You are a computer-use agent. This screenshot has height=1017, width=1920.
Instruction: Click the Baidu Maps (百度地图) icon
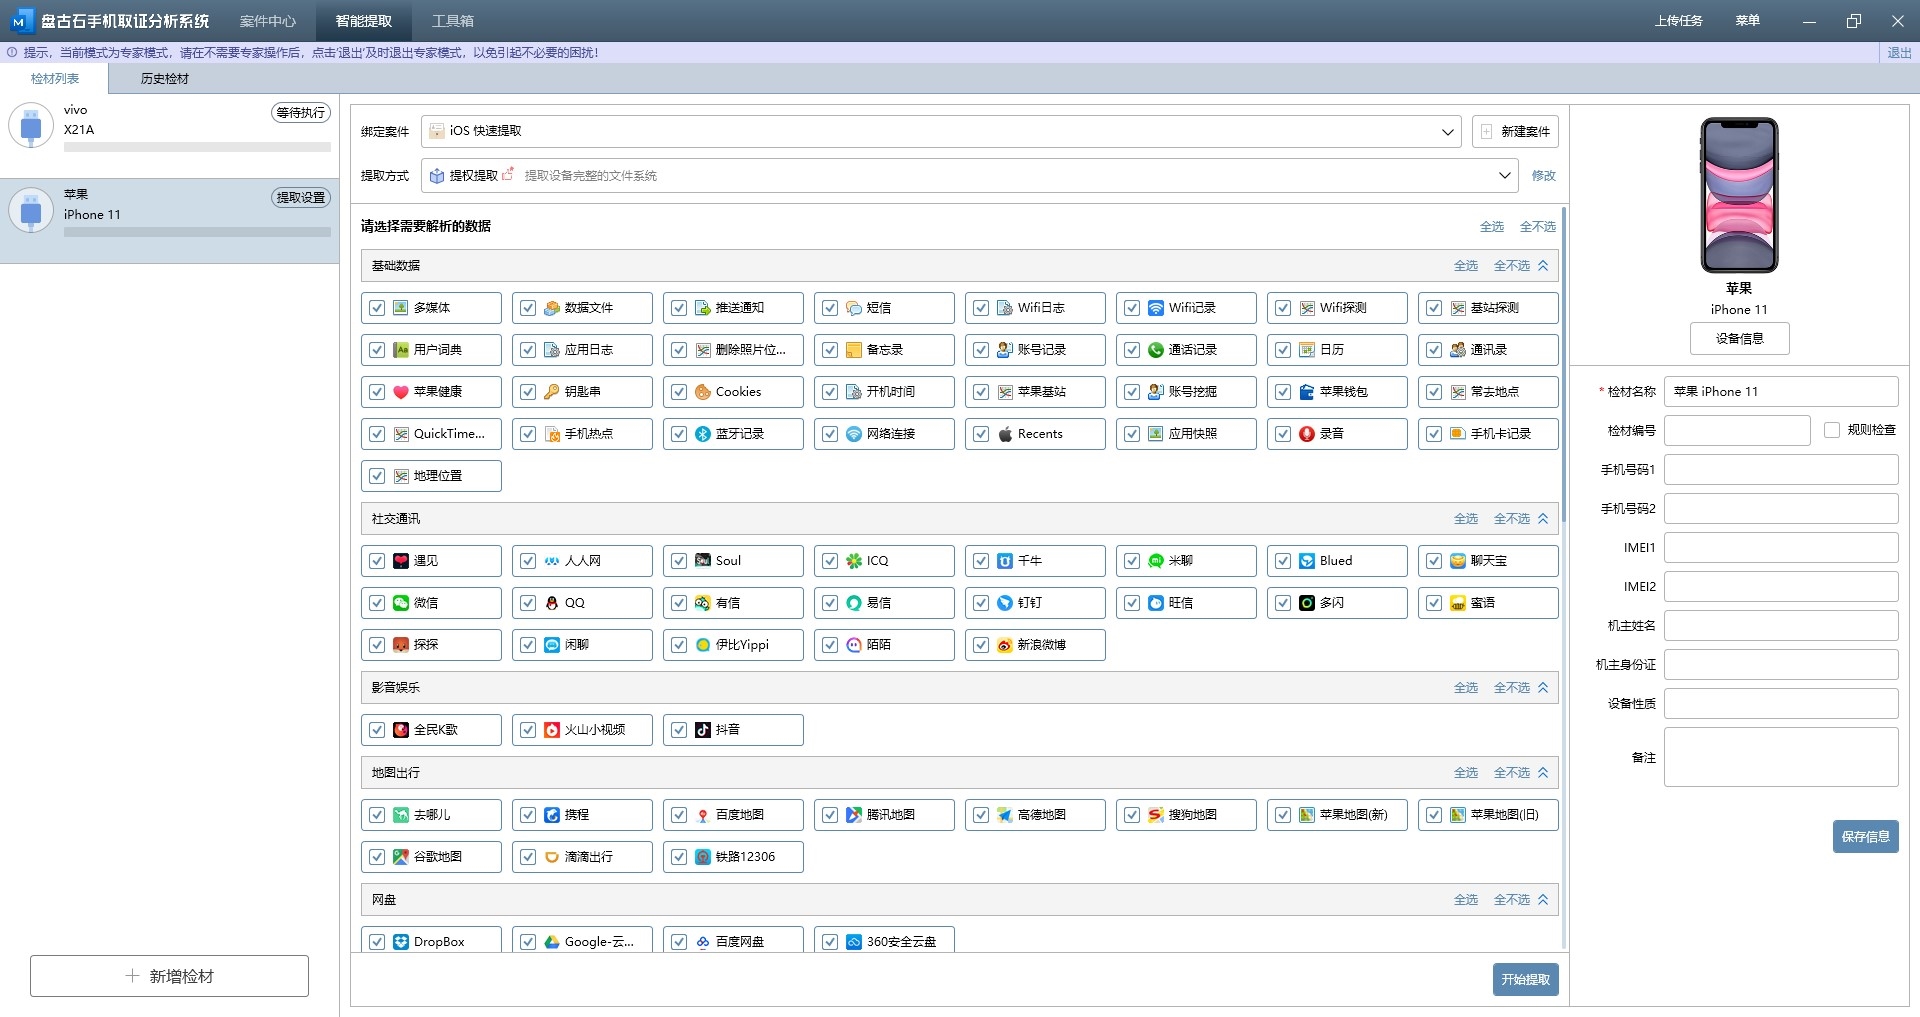[703, 815]
